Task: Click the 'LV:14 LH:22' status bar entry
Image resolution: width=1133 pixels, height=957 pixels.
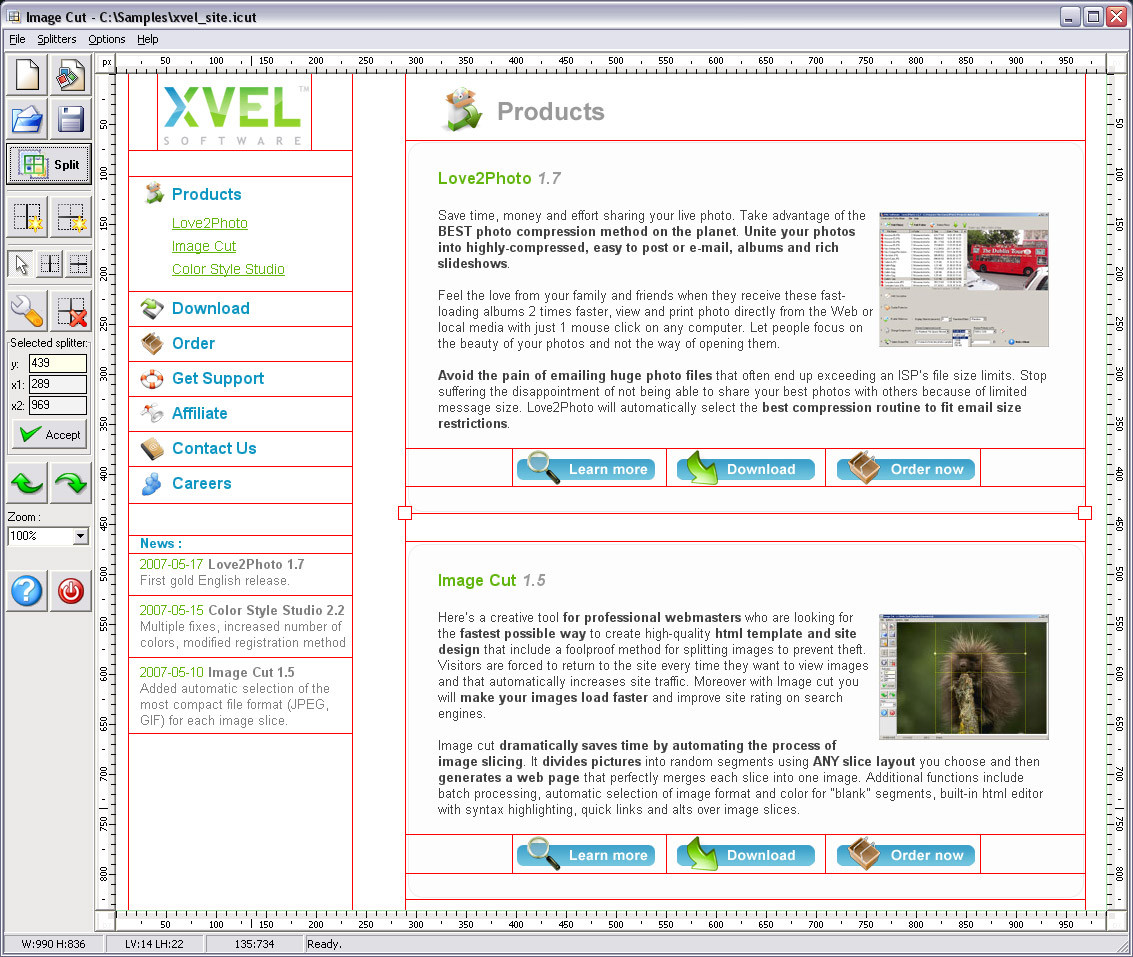Action: (154, 944)
